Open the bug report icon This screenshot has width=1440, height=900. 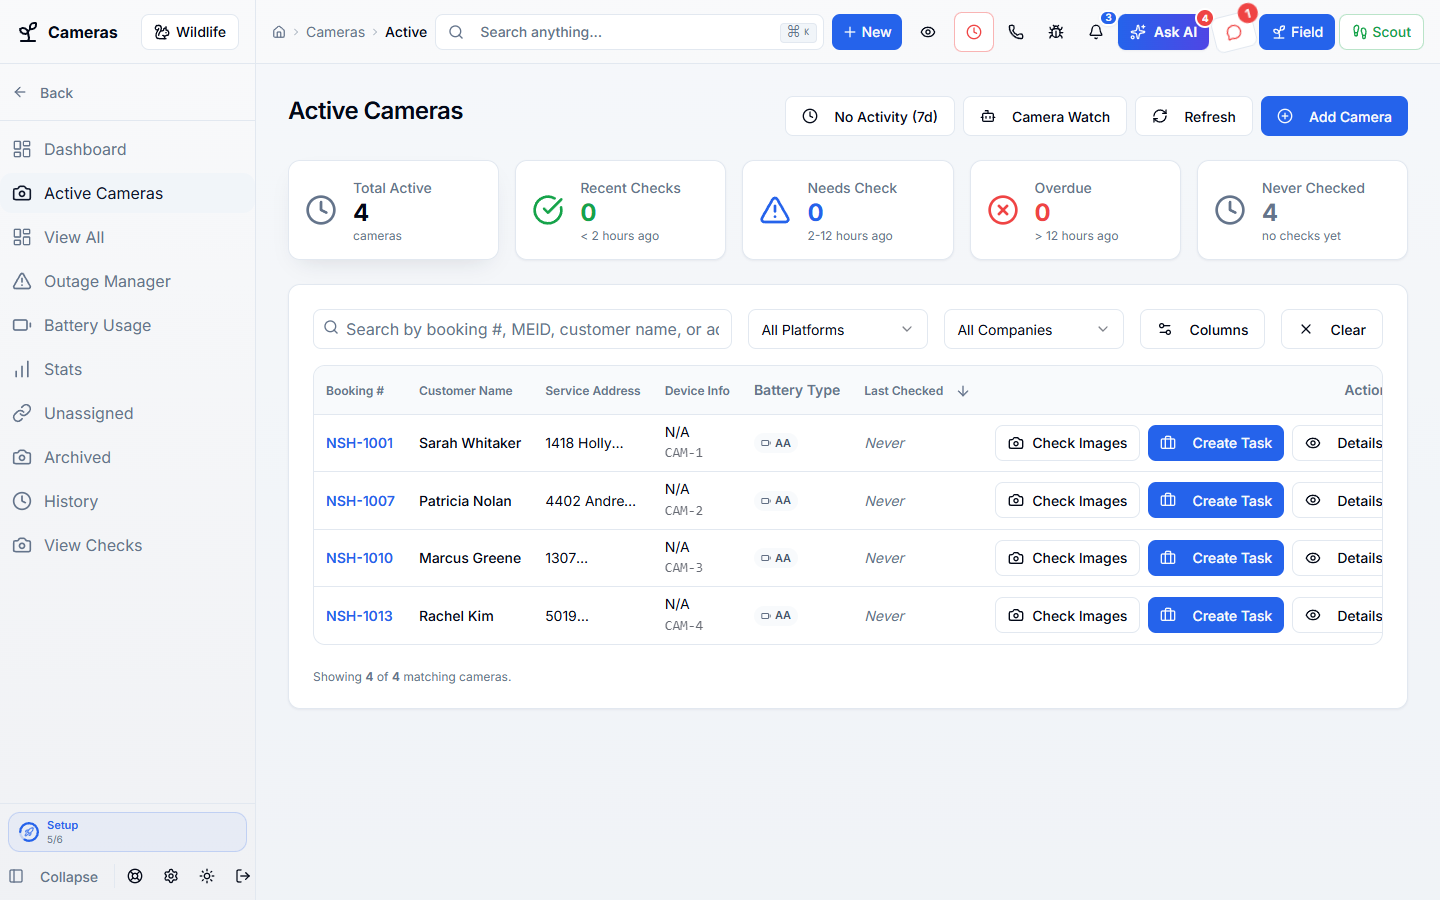1056,32
